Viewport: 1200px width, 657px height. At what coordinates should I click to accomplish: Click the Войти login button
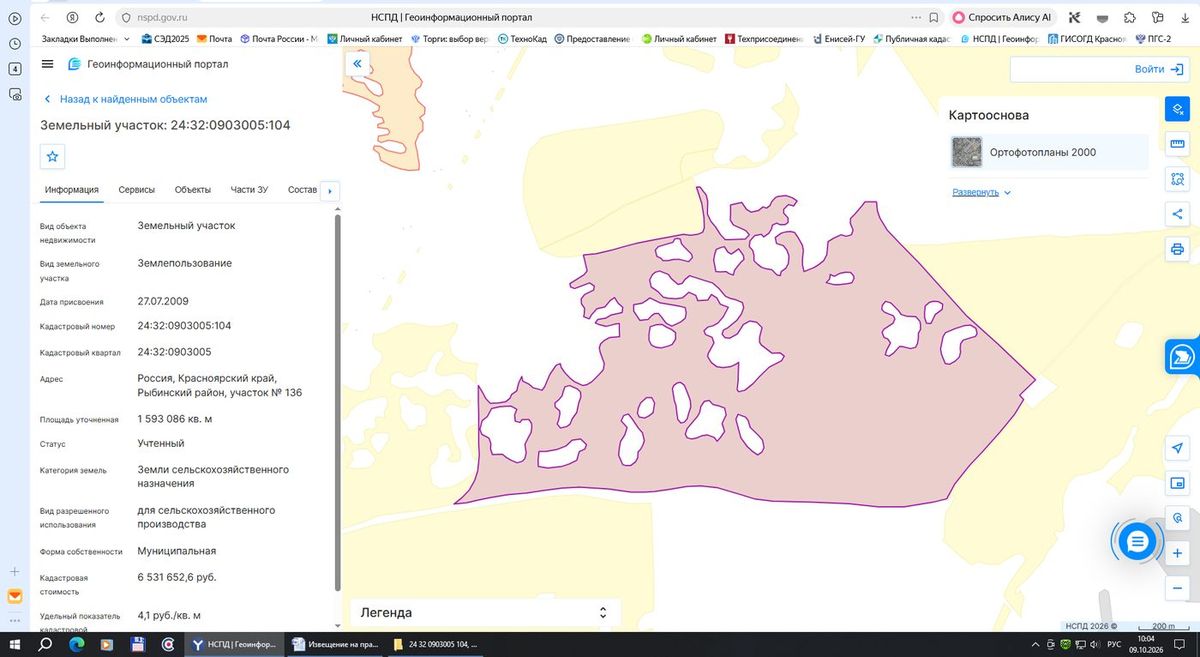[1159, 69]
